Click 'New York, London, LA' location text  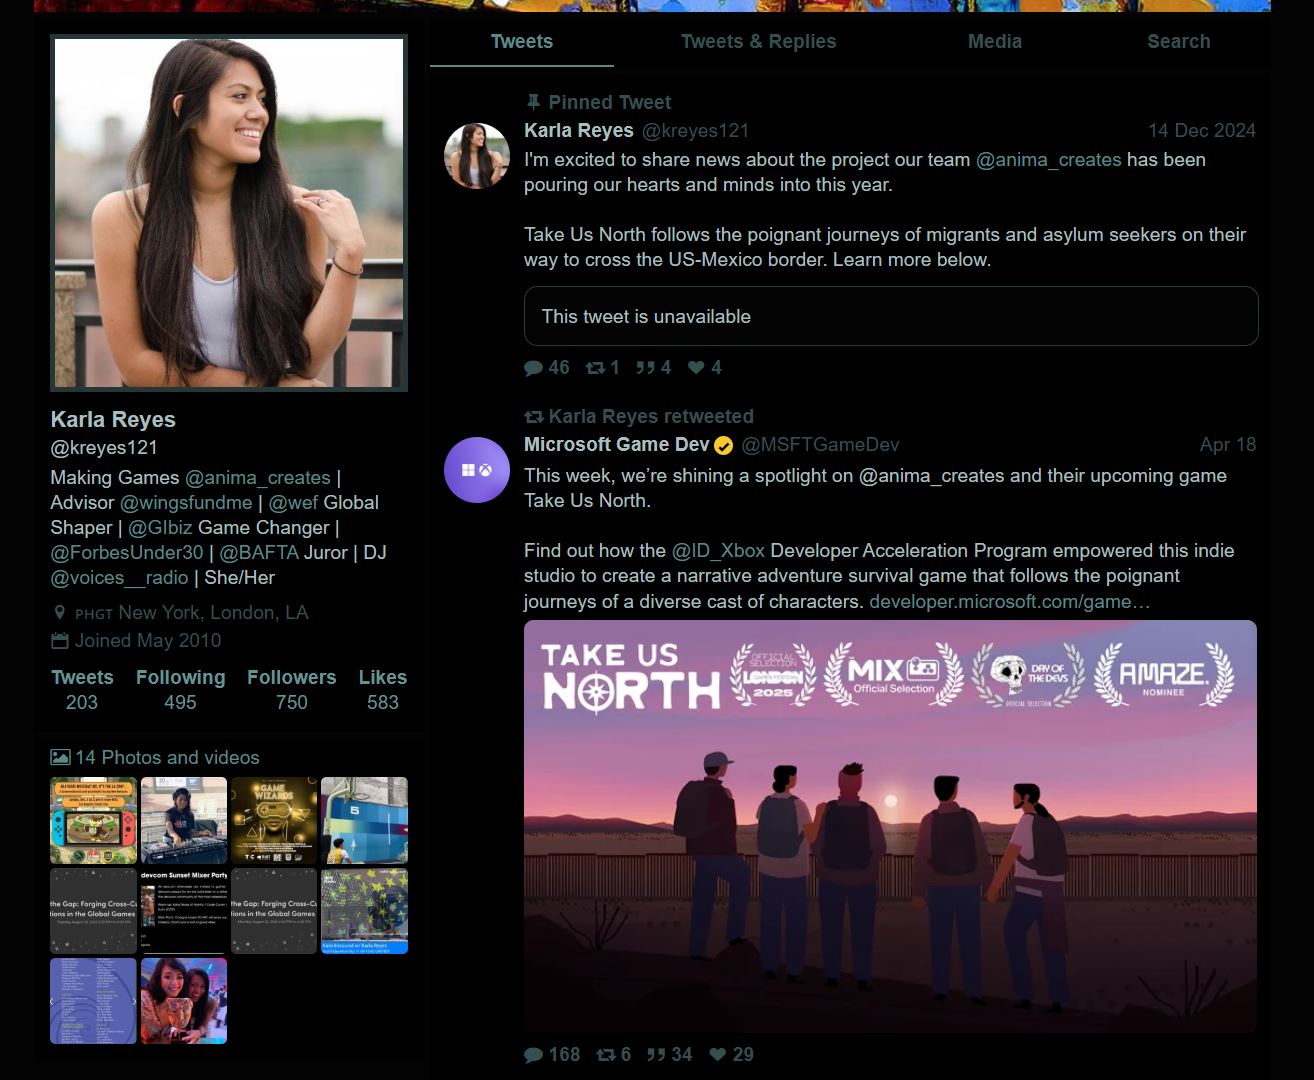coord(213,613)
